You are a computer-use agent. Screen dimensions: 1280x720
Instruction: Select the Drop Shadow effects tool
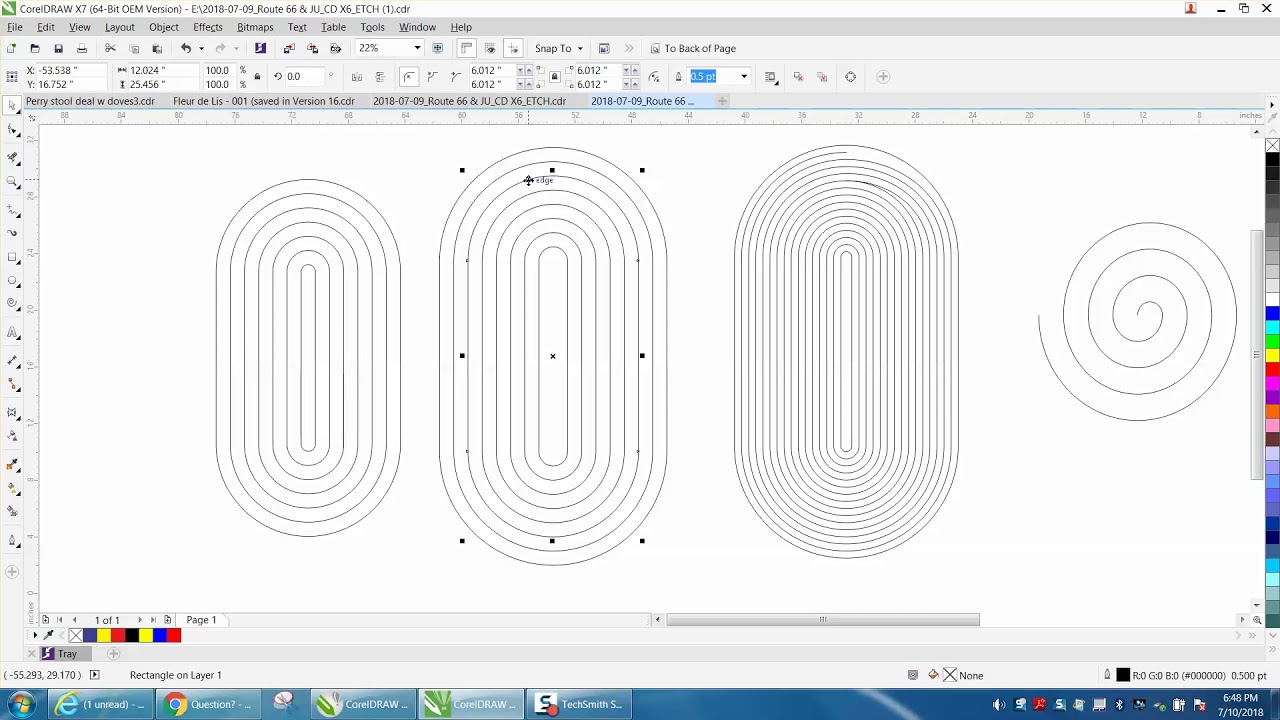point(12,411)
